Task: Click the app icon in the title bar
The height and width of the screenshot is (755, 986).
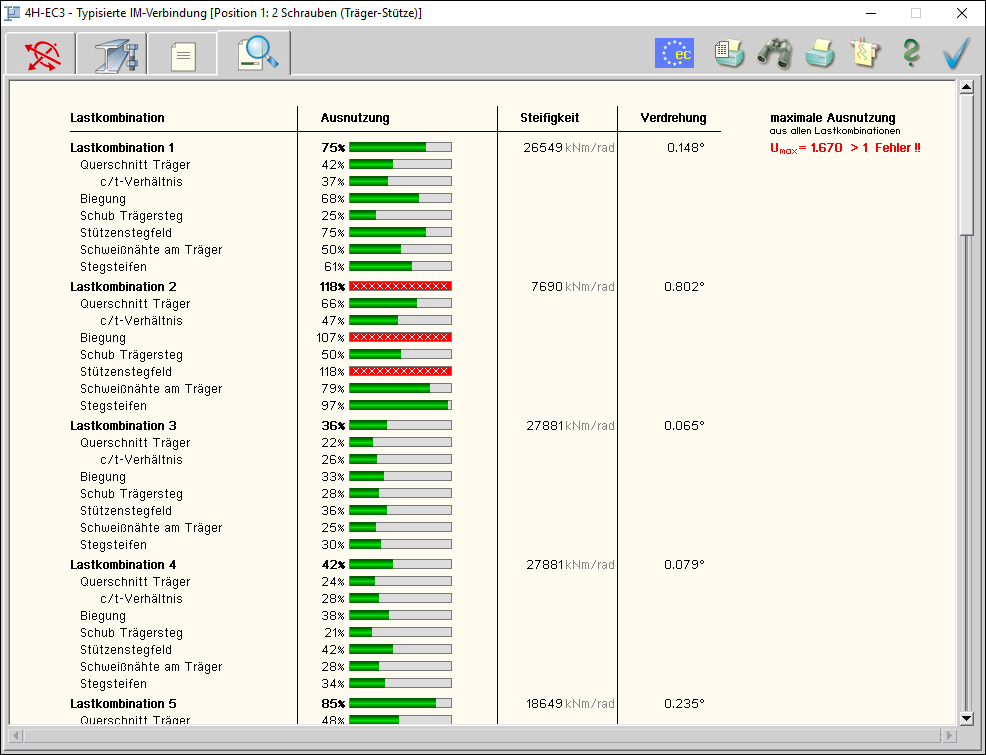Action: point(13,13)
